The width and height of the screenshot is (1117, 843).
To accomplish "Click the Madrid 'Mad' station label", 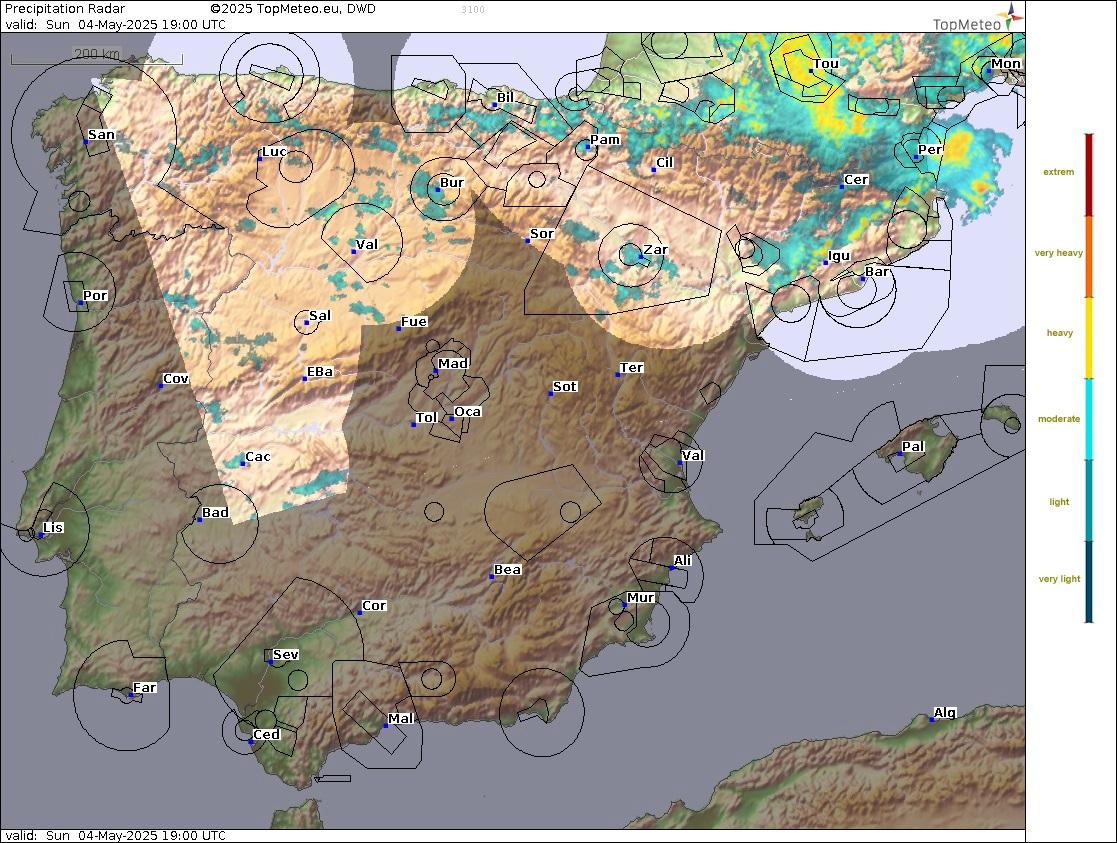I will 452,363.
